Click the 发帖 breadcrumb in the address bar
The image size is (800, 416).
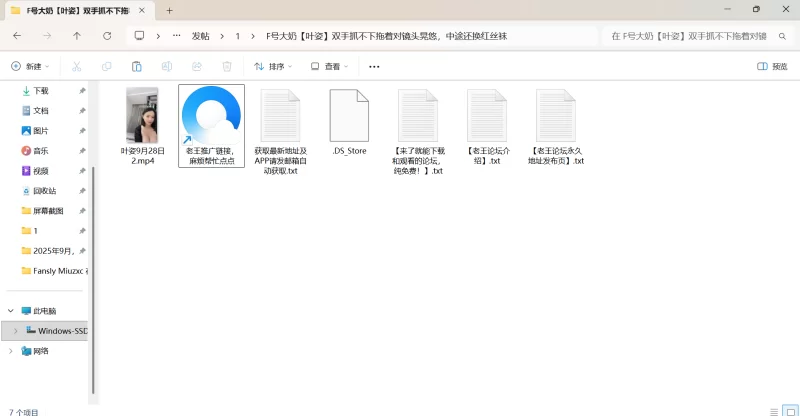pos(201,35)
